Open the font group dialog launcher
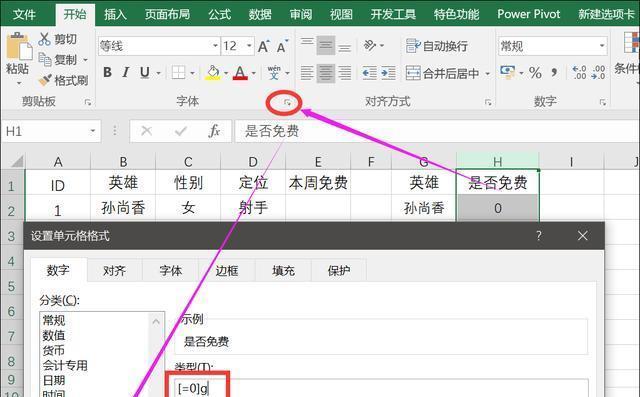The height and width of the screenshot is (397, 640). click(x=287, y=102)
